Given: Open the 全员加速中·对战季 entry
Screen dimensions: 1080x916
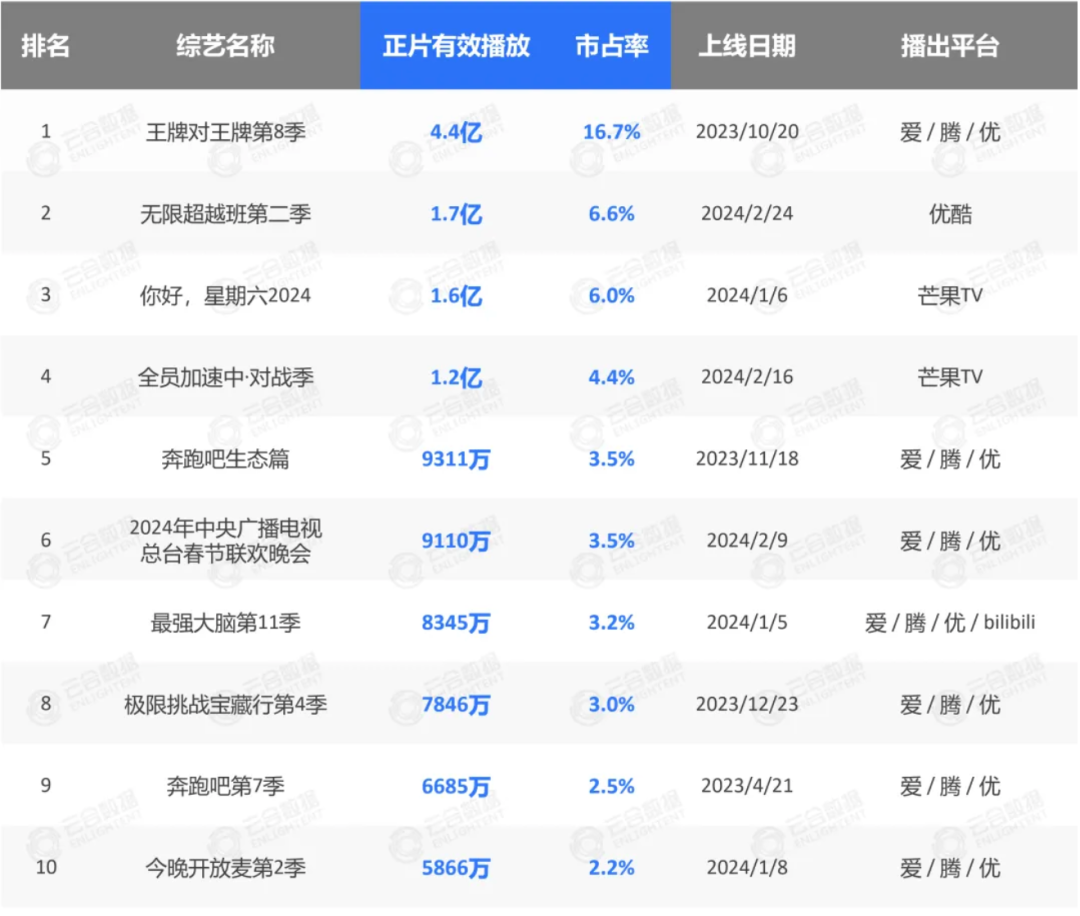Looking at the screenshot, I should pyautogui.click(x=225, y=377).
